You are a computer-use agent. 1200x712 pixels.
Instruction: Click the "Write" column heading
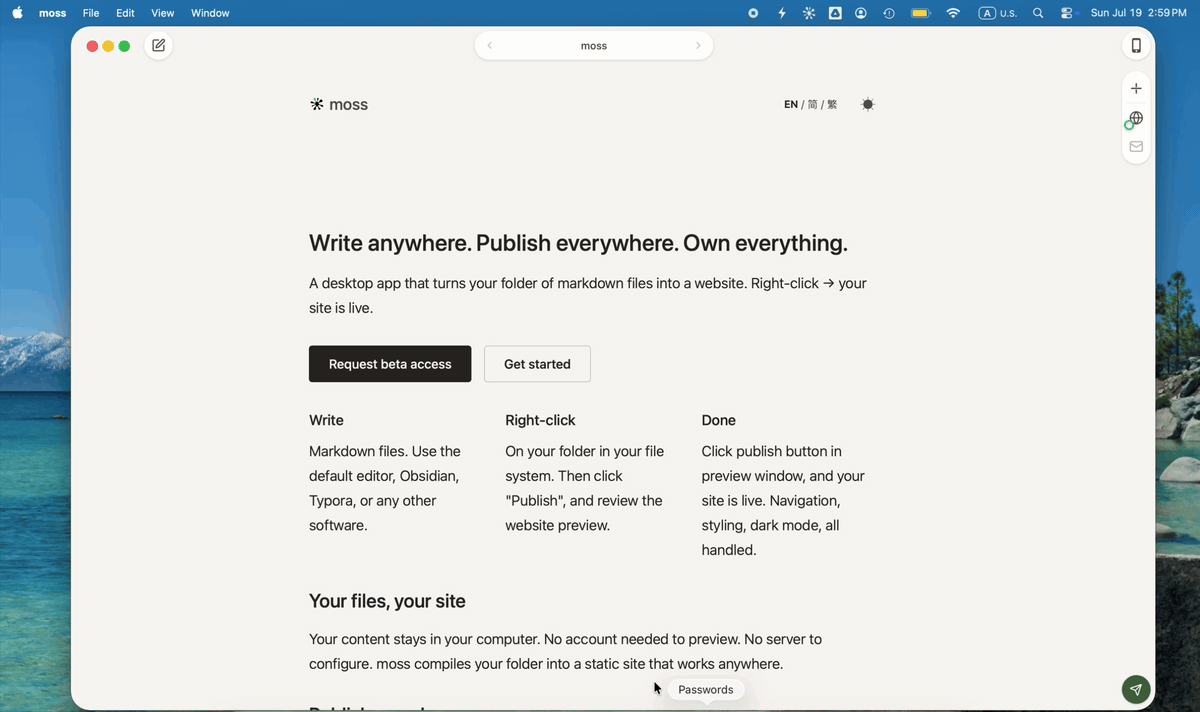click(326, 420)
